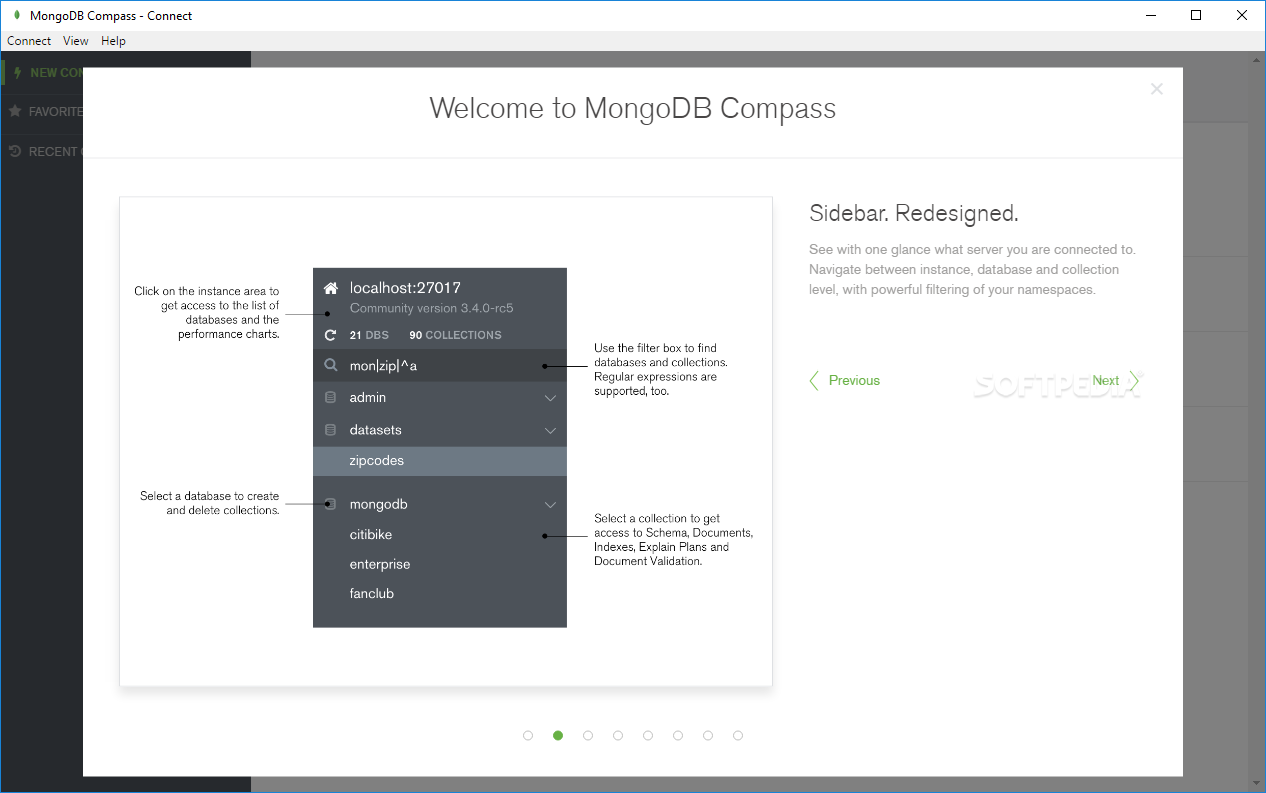Minimize the MongoDB Compass window
The image size is (1266, 793).
pyautogui.click(x=1151, y=15)
